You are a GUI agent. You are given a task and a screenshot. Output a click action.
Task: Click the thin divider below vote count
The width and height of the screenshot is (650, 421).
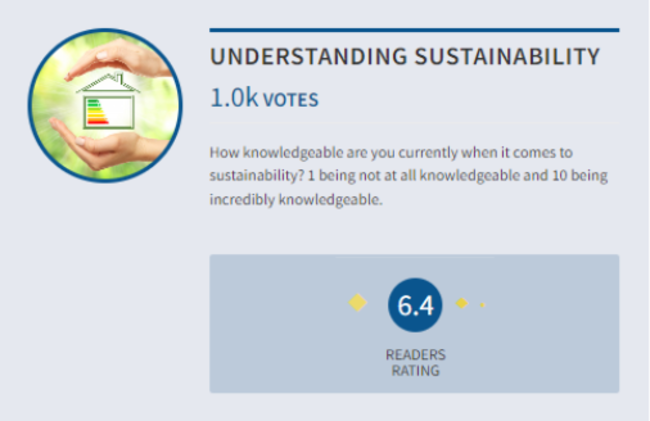pos(414,125)
